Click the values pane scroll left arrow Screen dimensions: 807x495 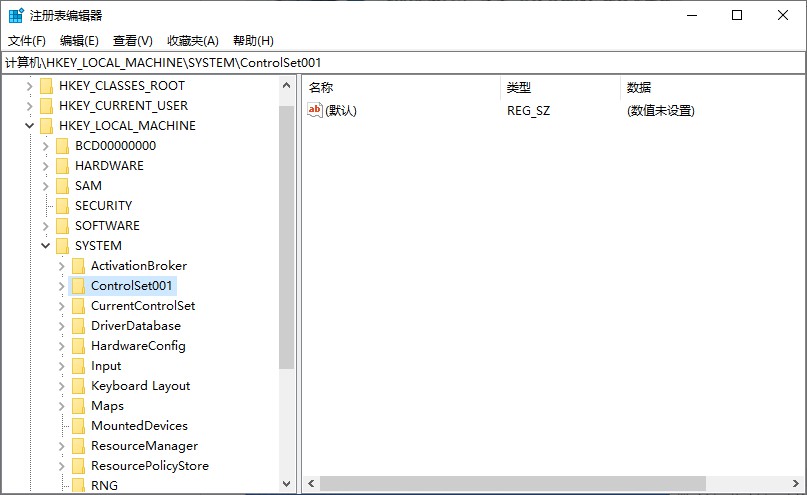[311, 484]
